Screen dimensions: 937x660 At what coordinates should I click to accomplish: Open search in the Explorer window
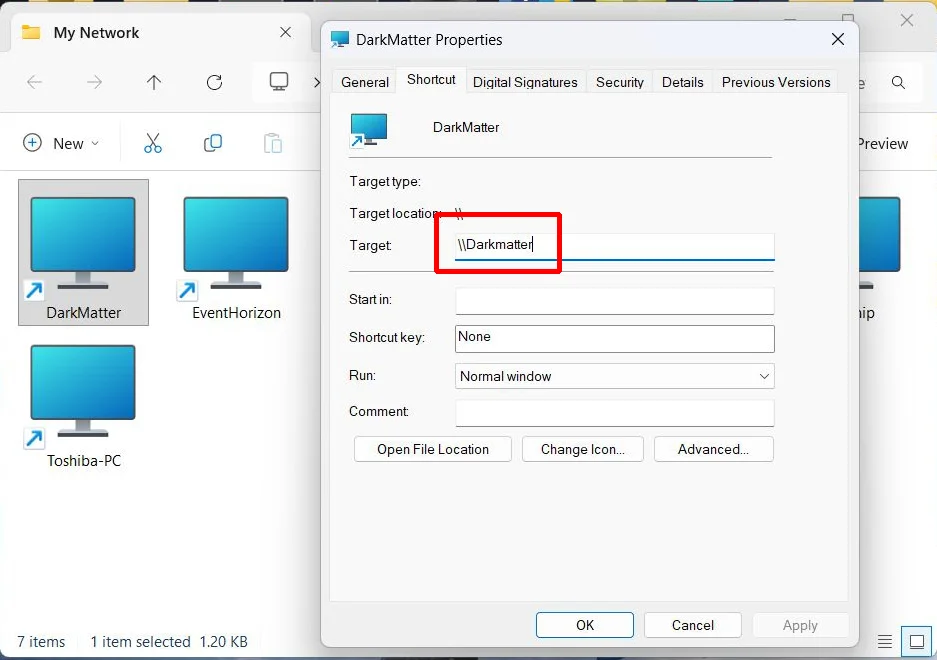coord(898,82)
